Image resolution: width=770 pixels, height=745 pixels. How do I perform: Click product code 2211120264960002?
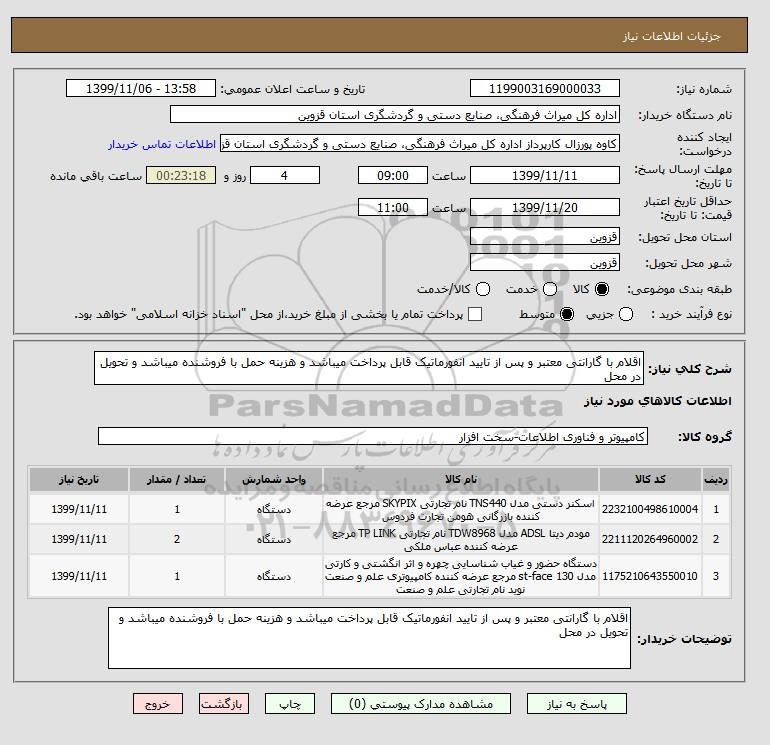(x=650, y=539)
